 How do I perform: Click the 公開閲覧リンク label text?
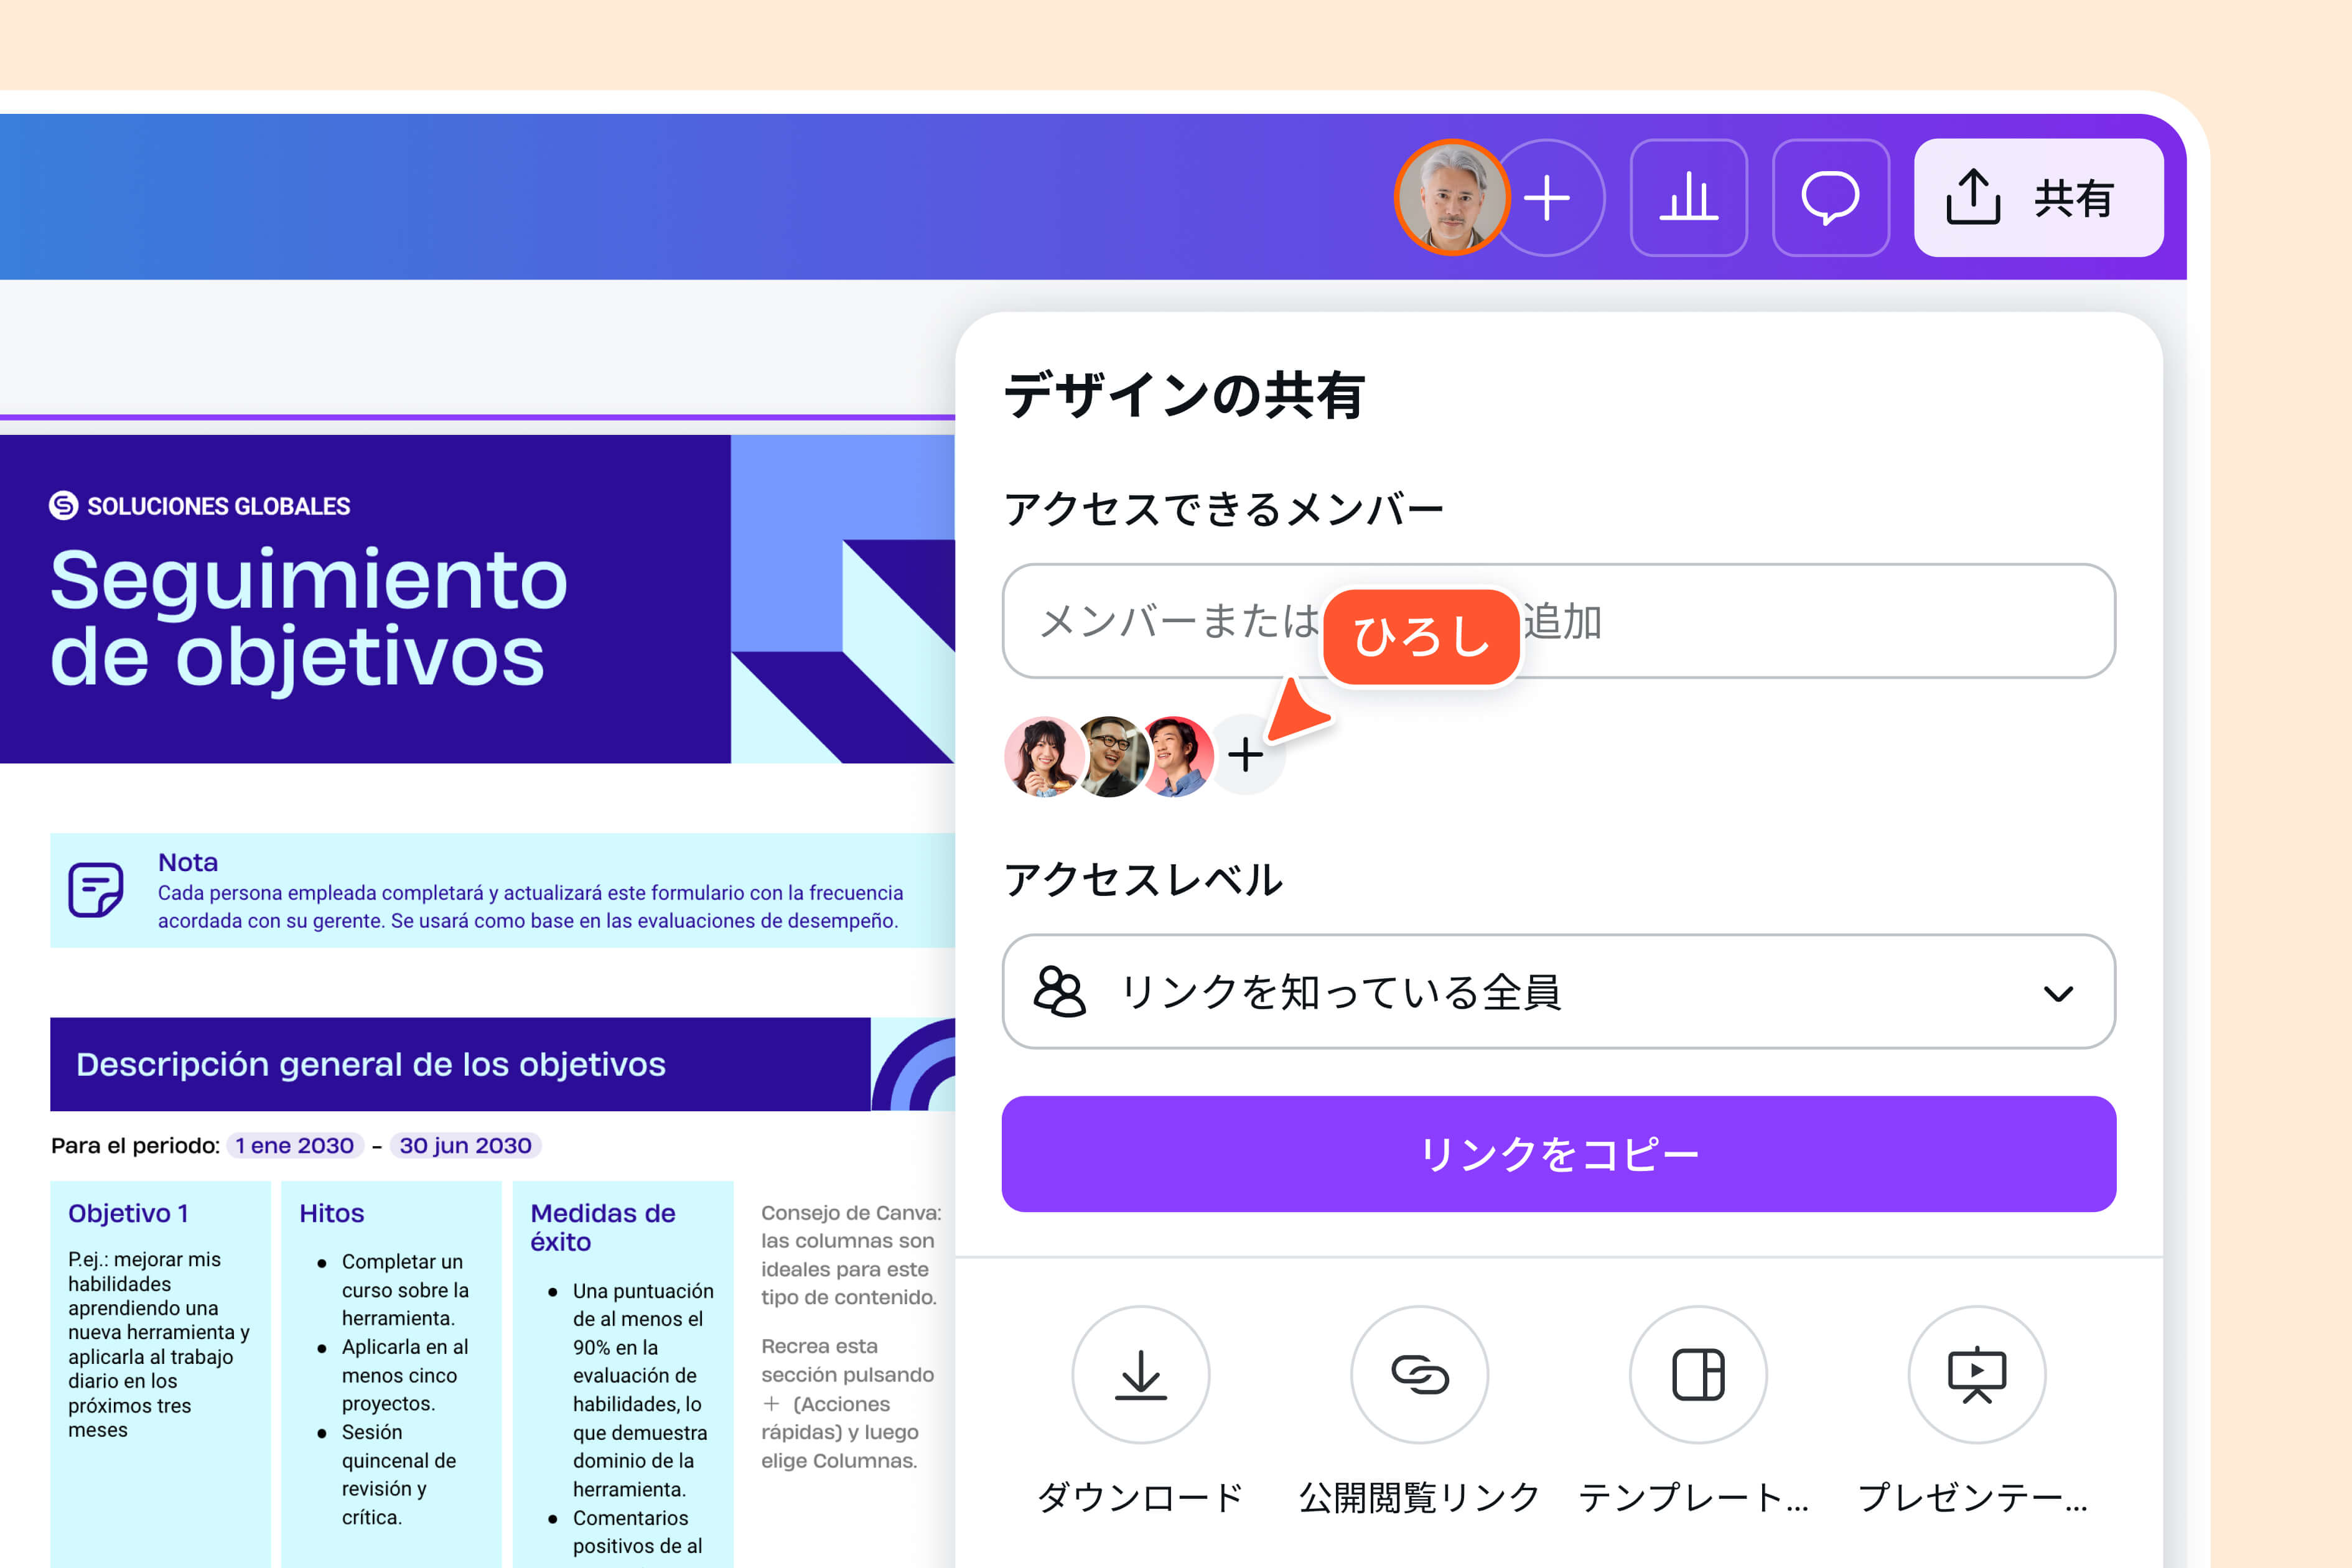point(1419,1497)
